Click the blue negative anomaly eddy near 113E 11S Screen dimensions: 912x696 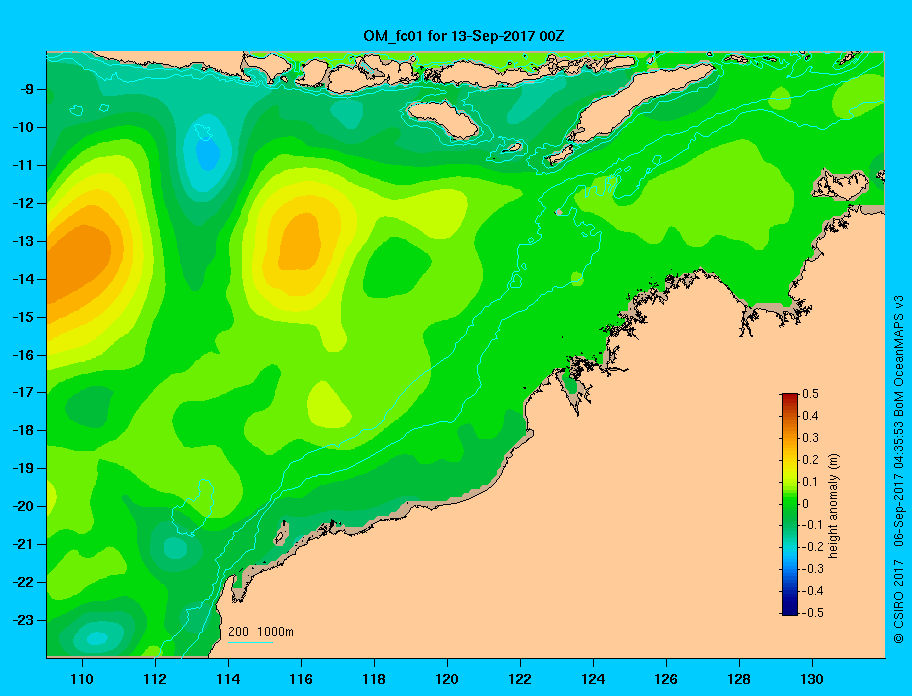[208, 154]
